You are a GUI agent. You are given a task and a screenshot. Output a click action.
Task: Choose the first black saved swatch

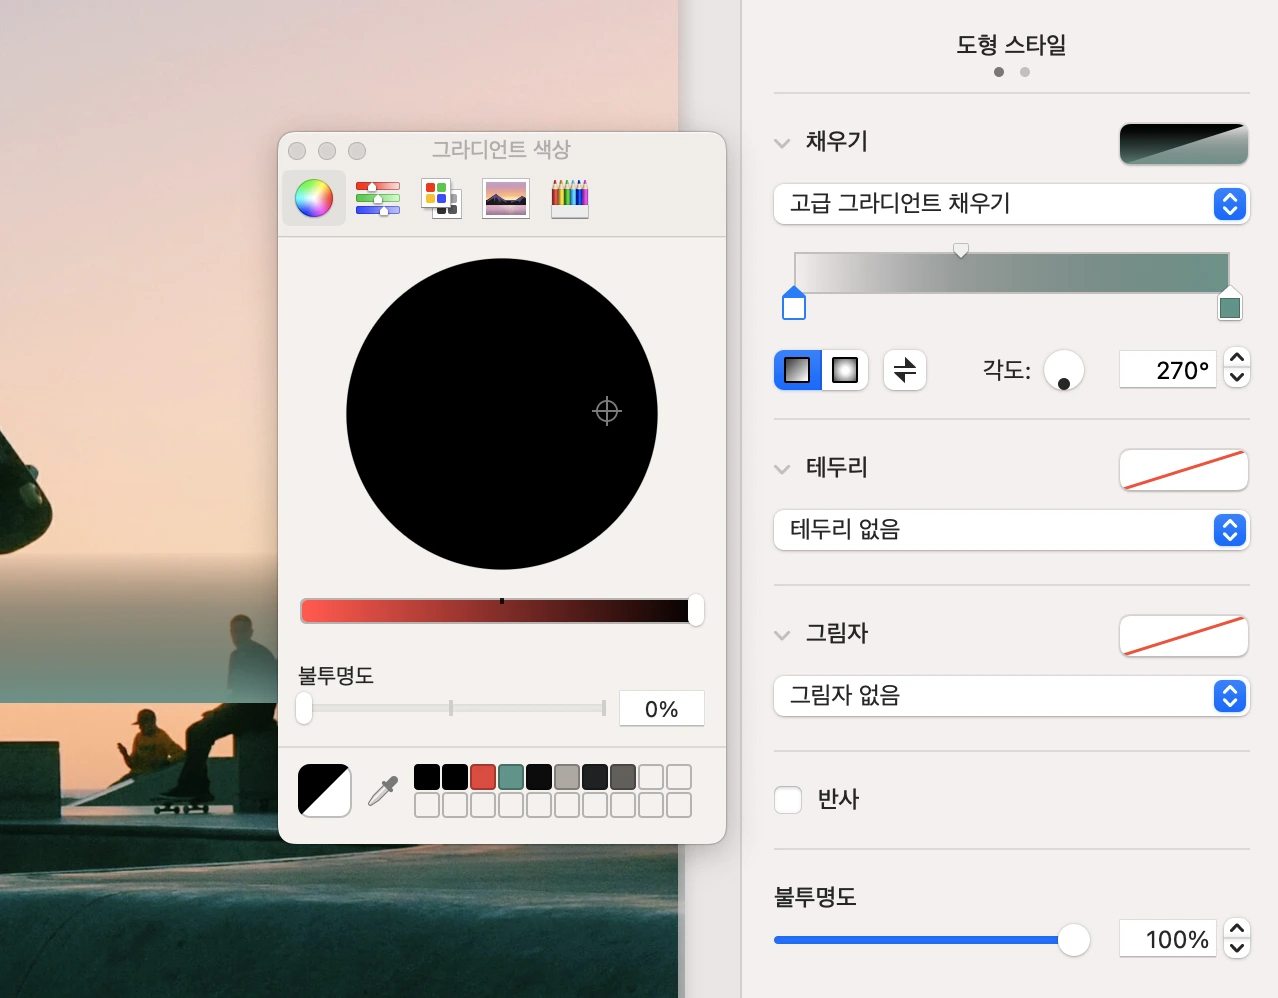coord(427,777)
